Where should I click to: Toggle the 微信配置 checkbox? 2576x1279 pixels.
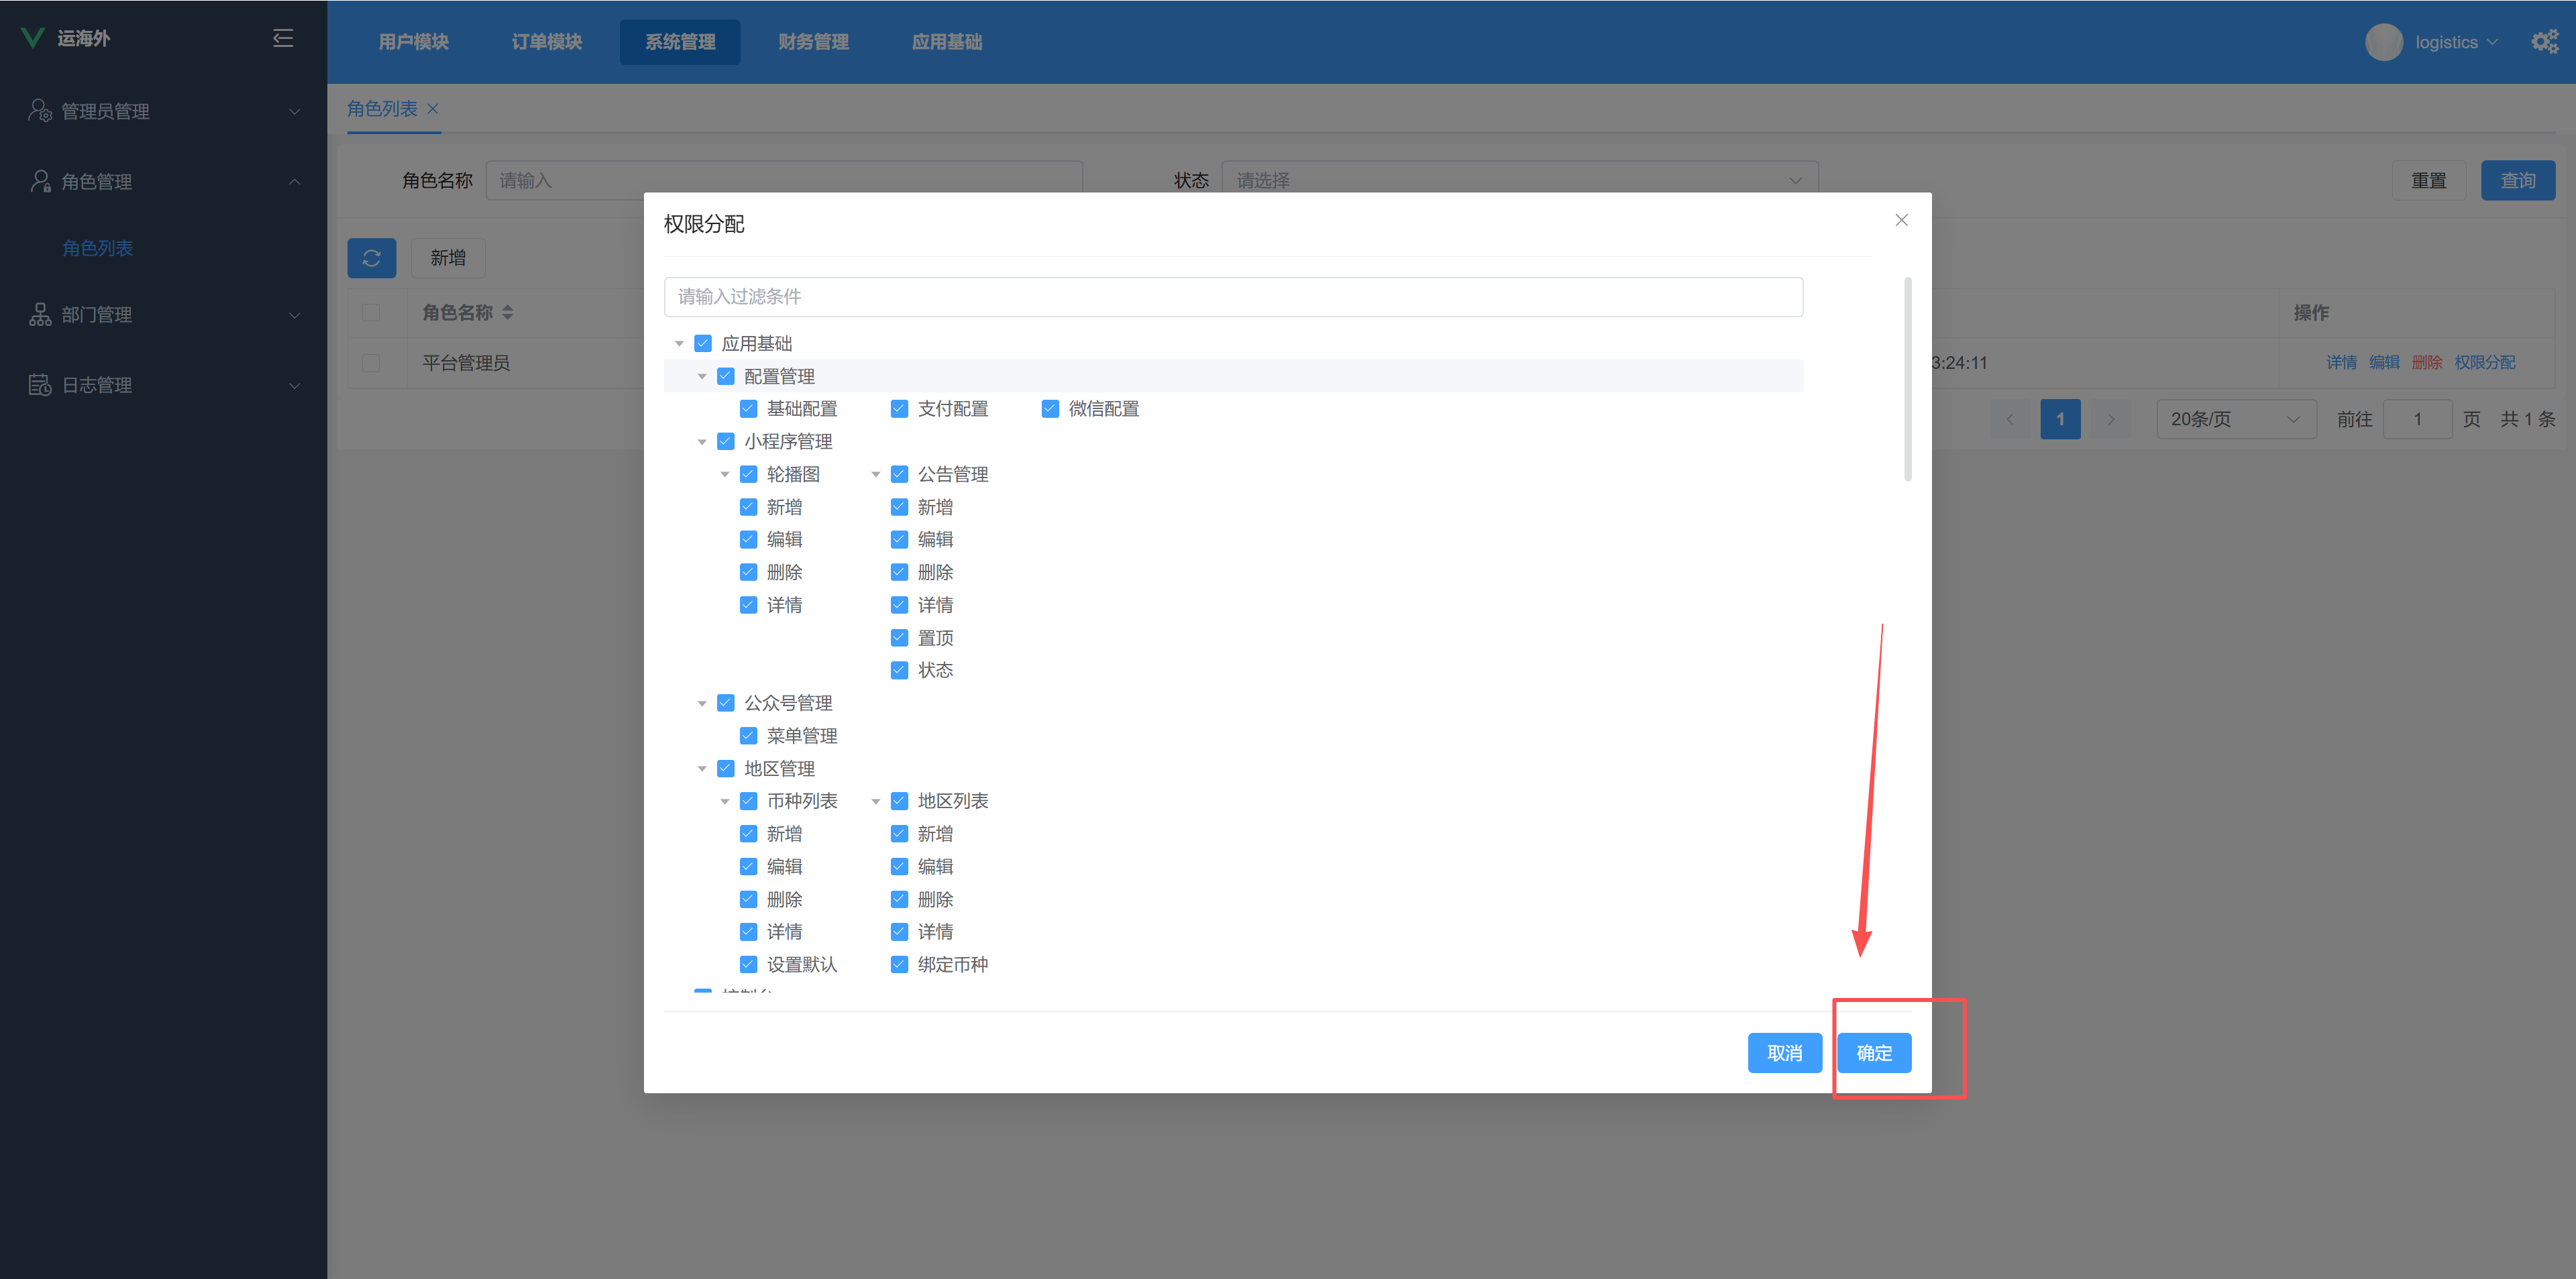coord(1050,409)
